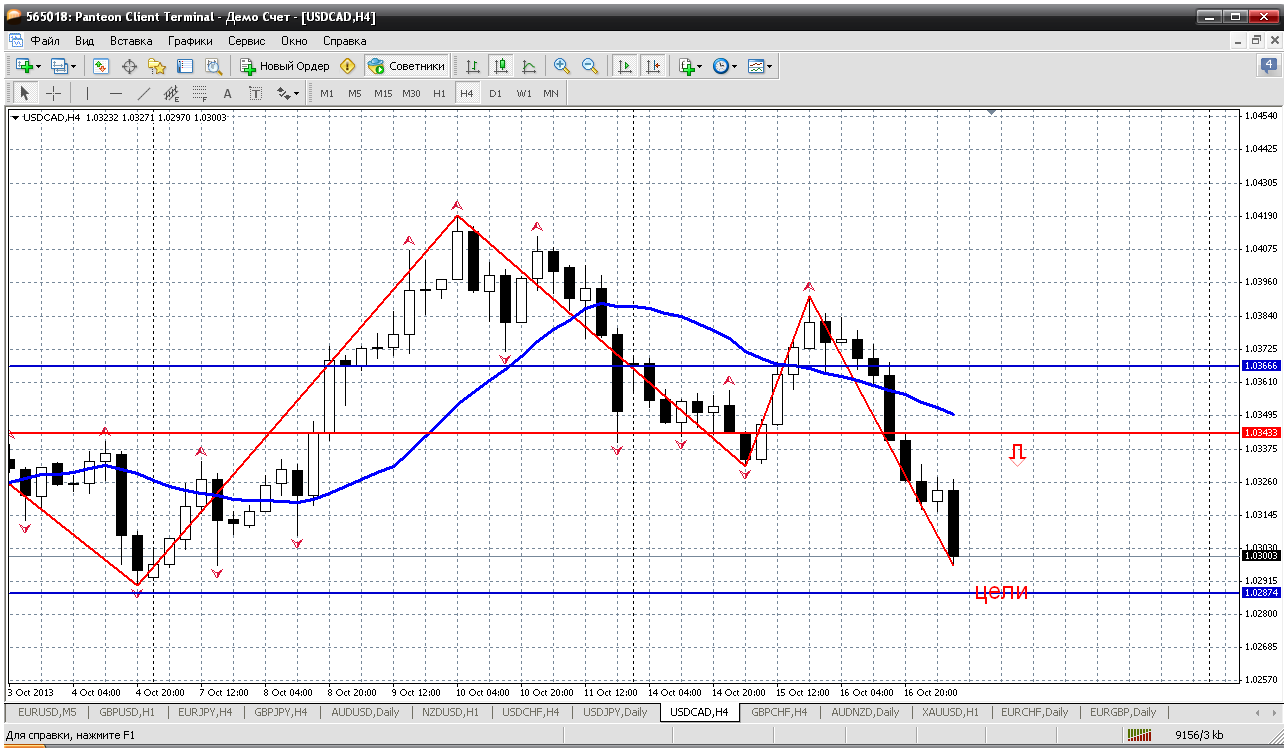
Task: Switch to the GBPUSD,H1 chart tab
Action: click(126, 712)
